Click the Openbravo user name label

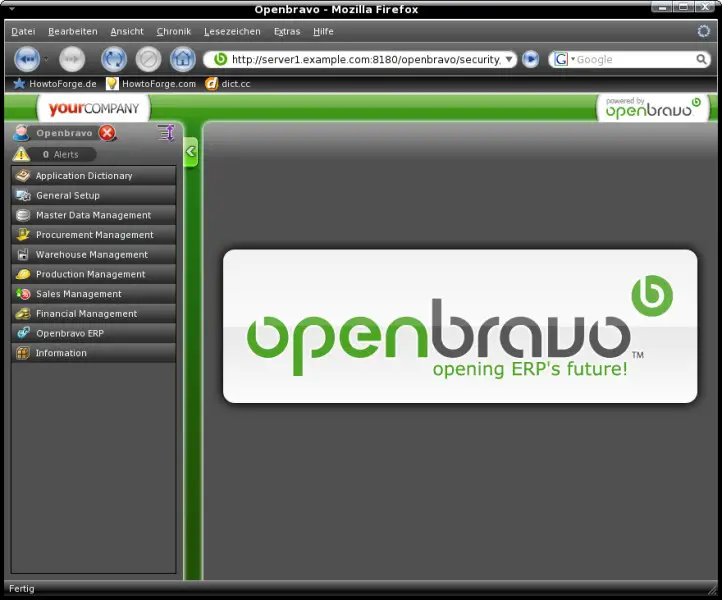point(64,133)
